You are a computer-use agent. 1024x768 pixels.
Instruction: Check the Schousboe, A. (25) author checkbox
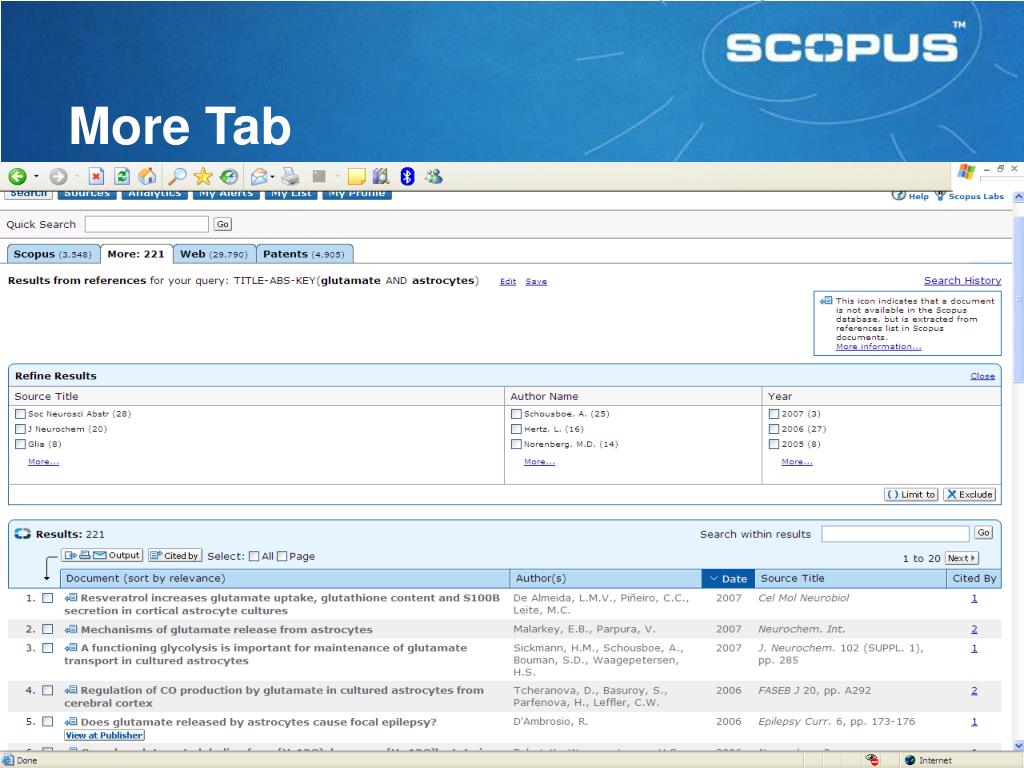coord(517,414)
